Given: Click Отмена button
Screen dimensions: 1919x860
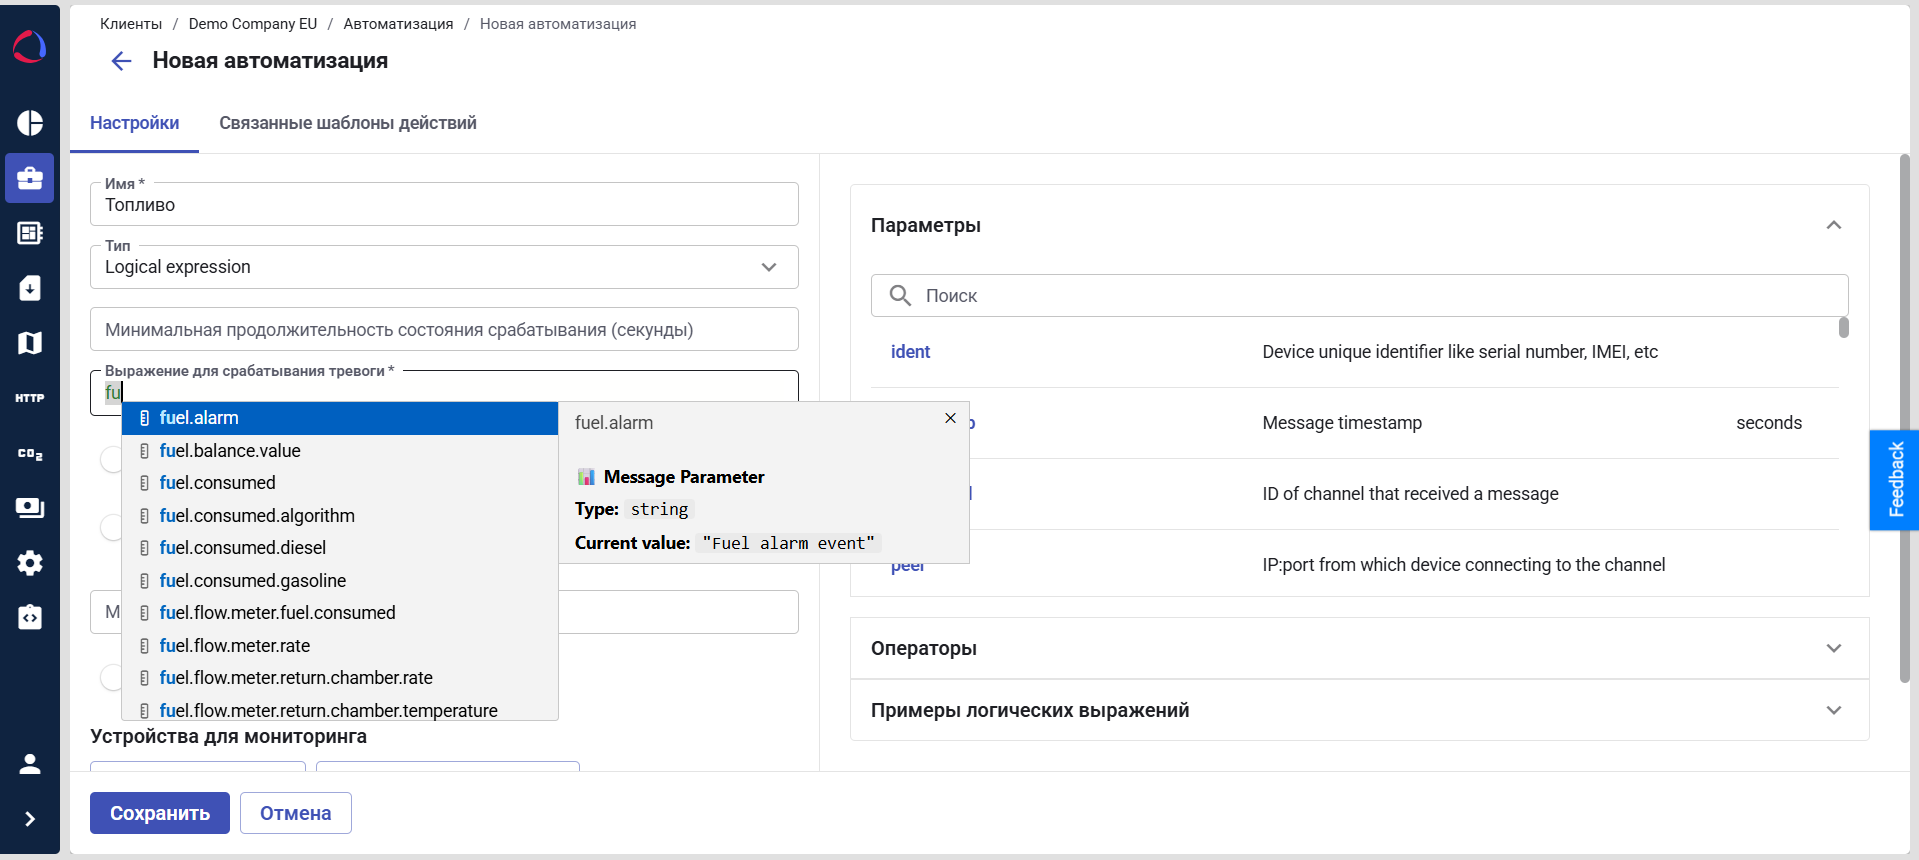Looking at the screenshot, I should (296, 813).
